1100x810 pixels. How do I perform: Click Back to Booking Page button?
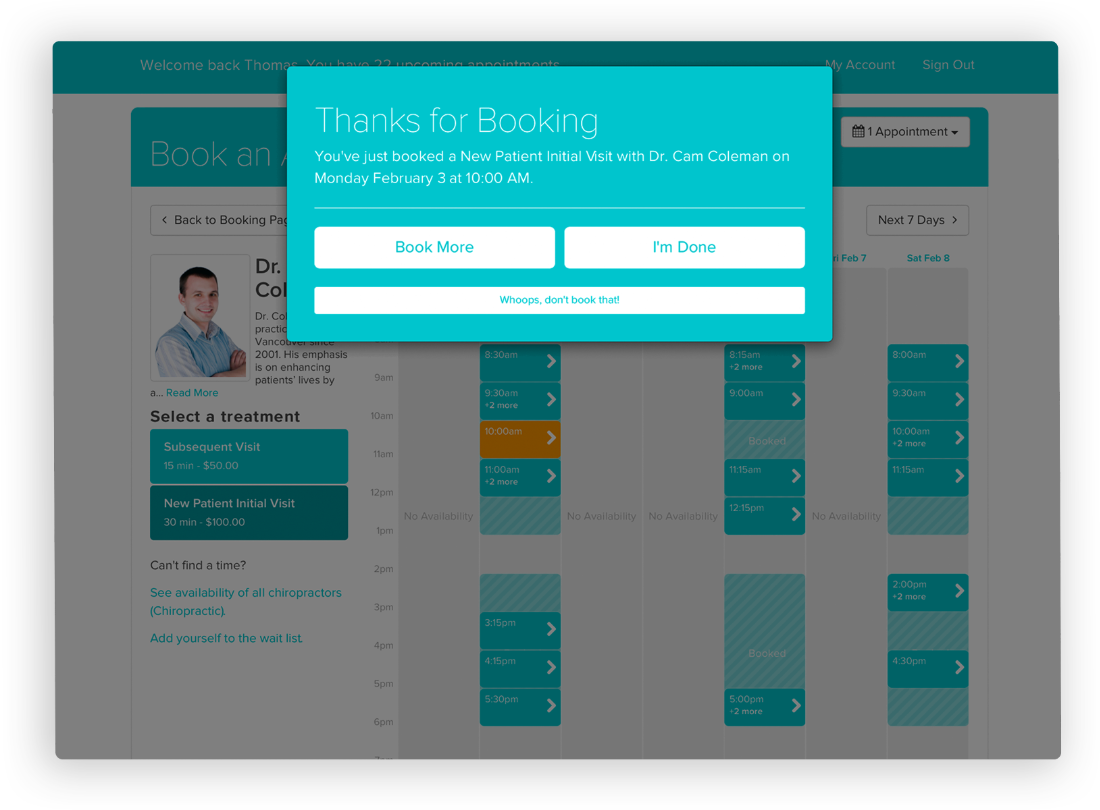[x=220, y=220]
